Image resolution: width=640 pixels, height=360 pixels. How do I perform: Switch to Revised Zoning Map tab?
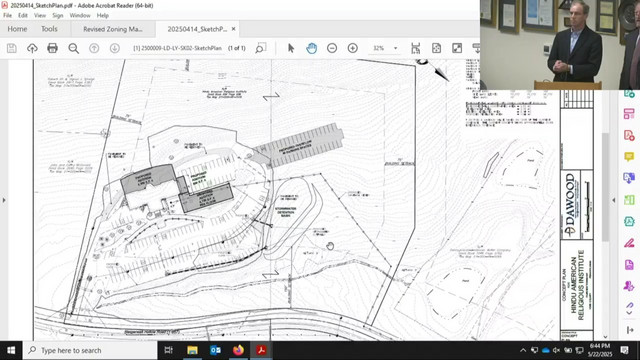pyautogui.click(x=113, y=29)
